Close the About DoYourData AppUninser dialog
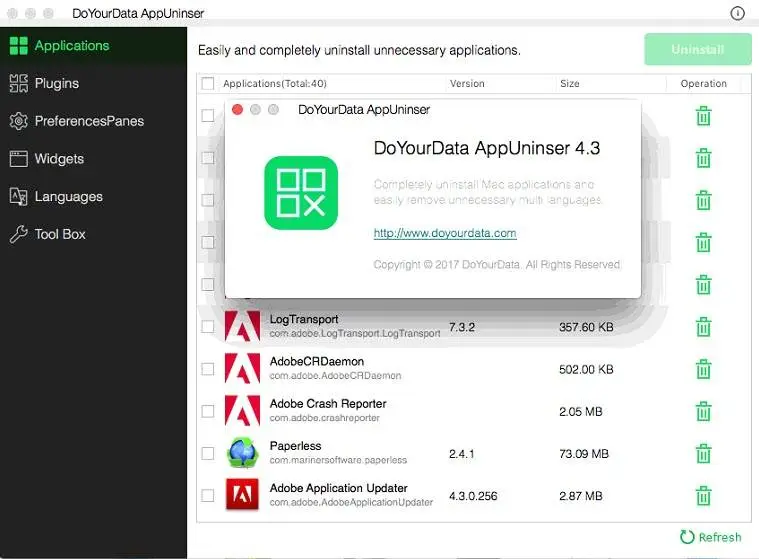The image size is (759, 559). point(237,110)
